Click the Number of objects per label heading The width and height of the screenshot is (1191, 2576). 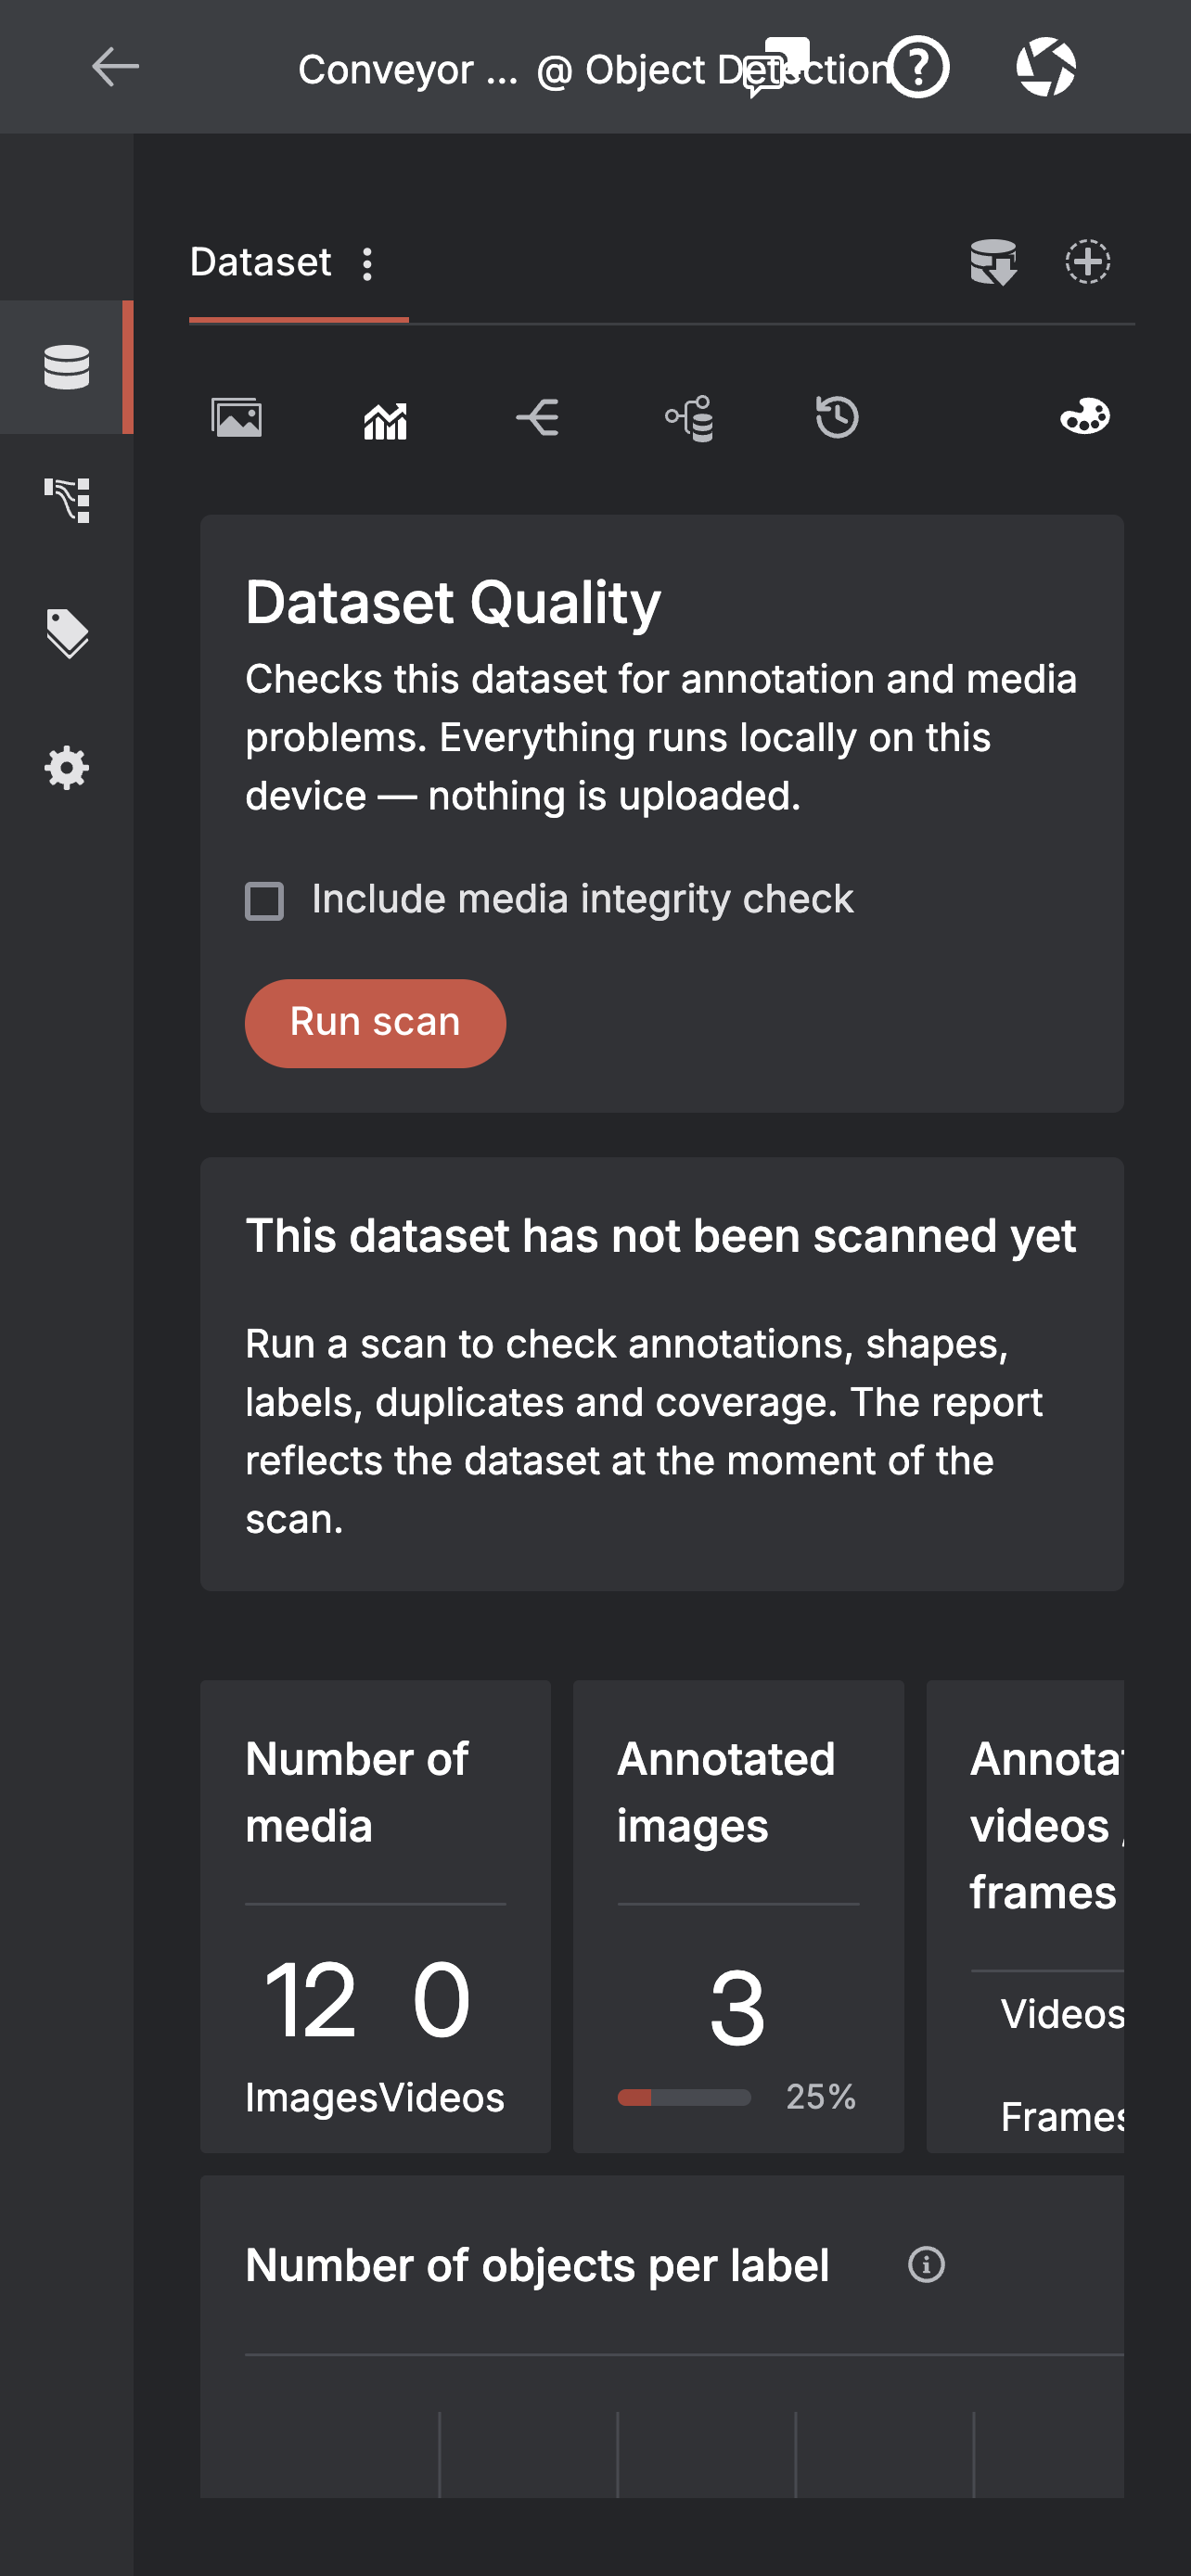click(537, 2265)
